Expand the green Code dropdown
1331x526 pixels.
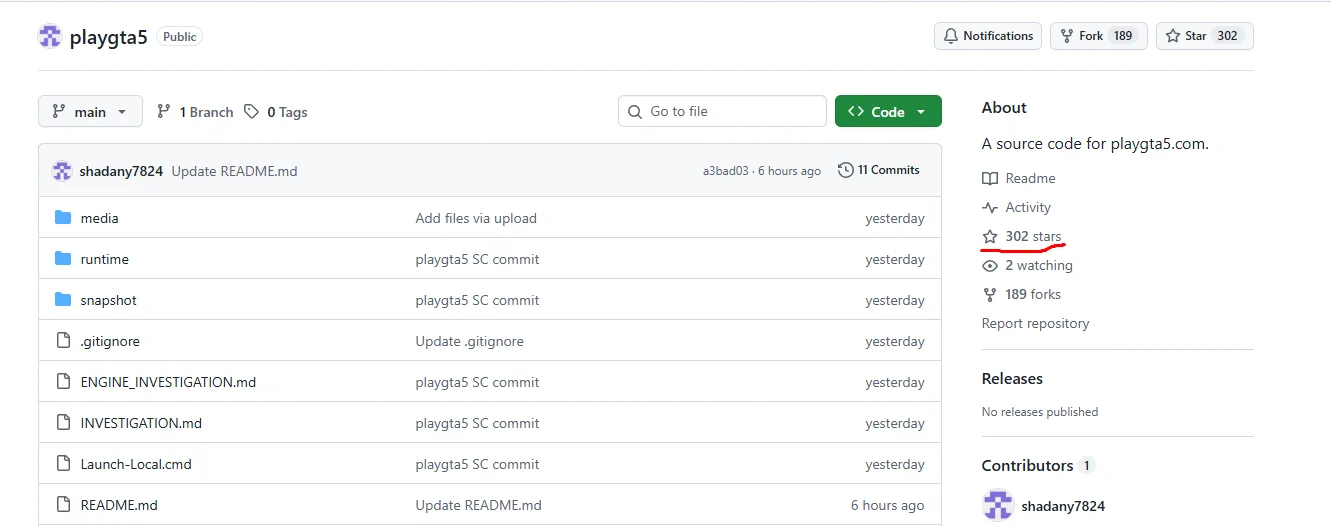click(888, 112)
